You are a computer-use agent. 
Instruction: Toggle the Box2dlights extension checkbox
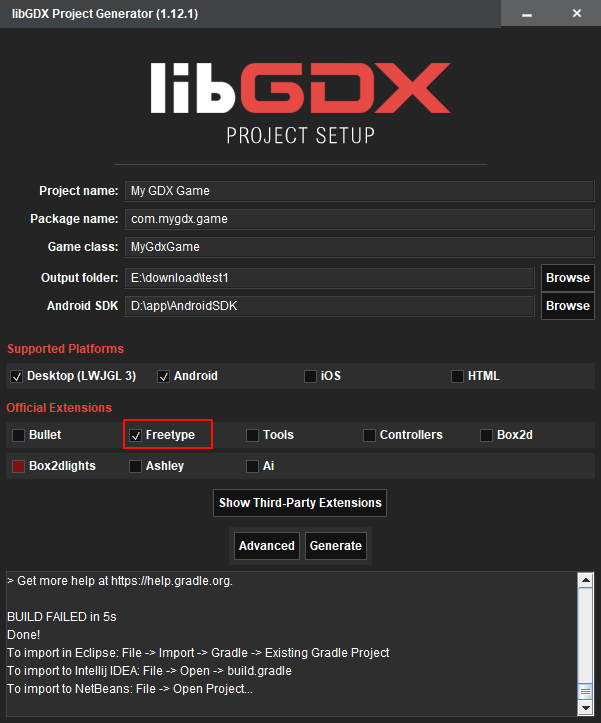[x=19, y=466]
